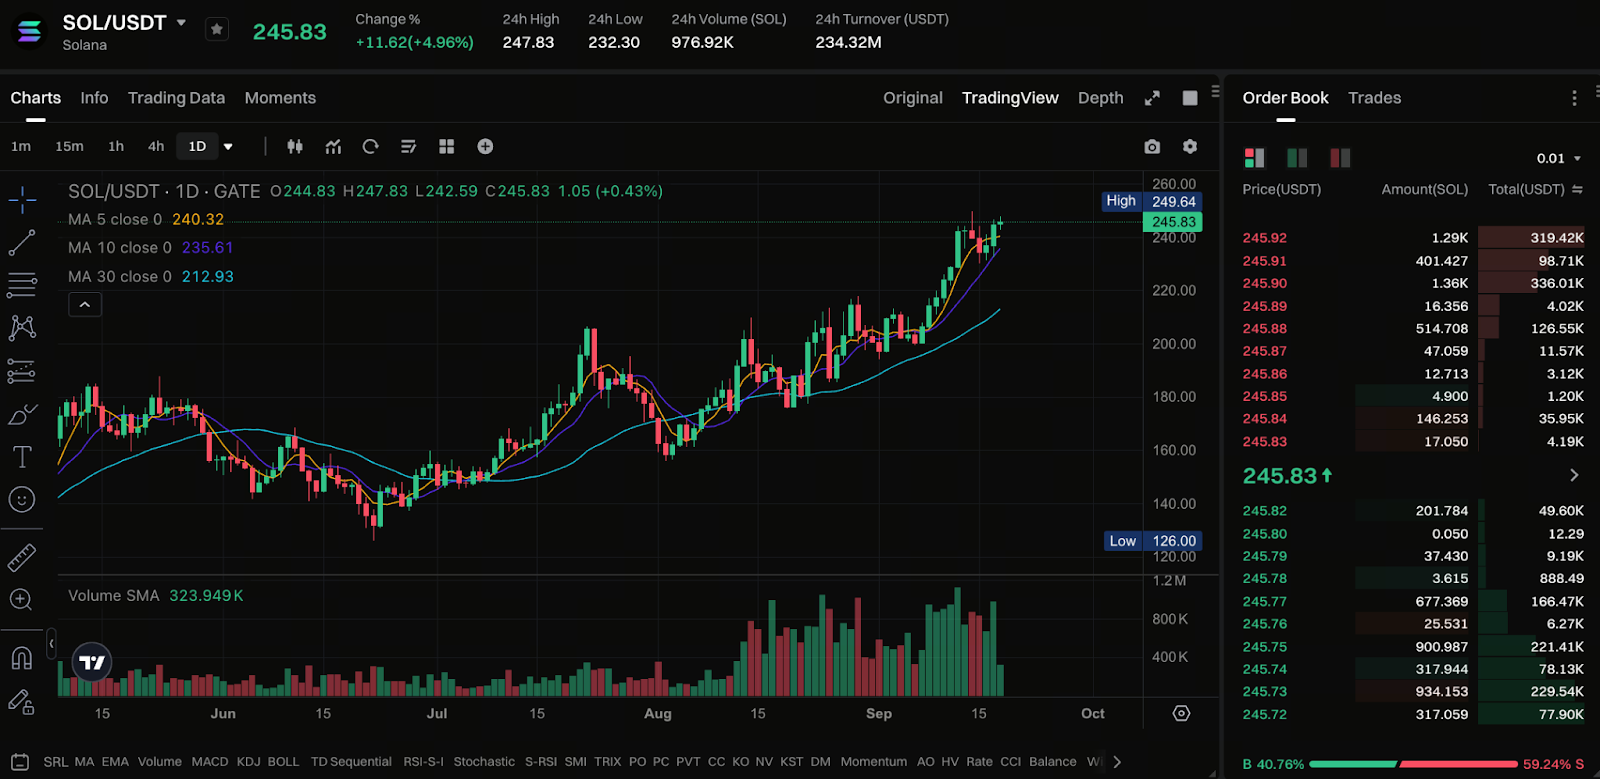Switch chart mode to TradingView
1600x779 pixels.
(1010, 98)
